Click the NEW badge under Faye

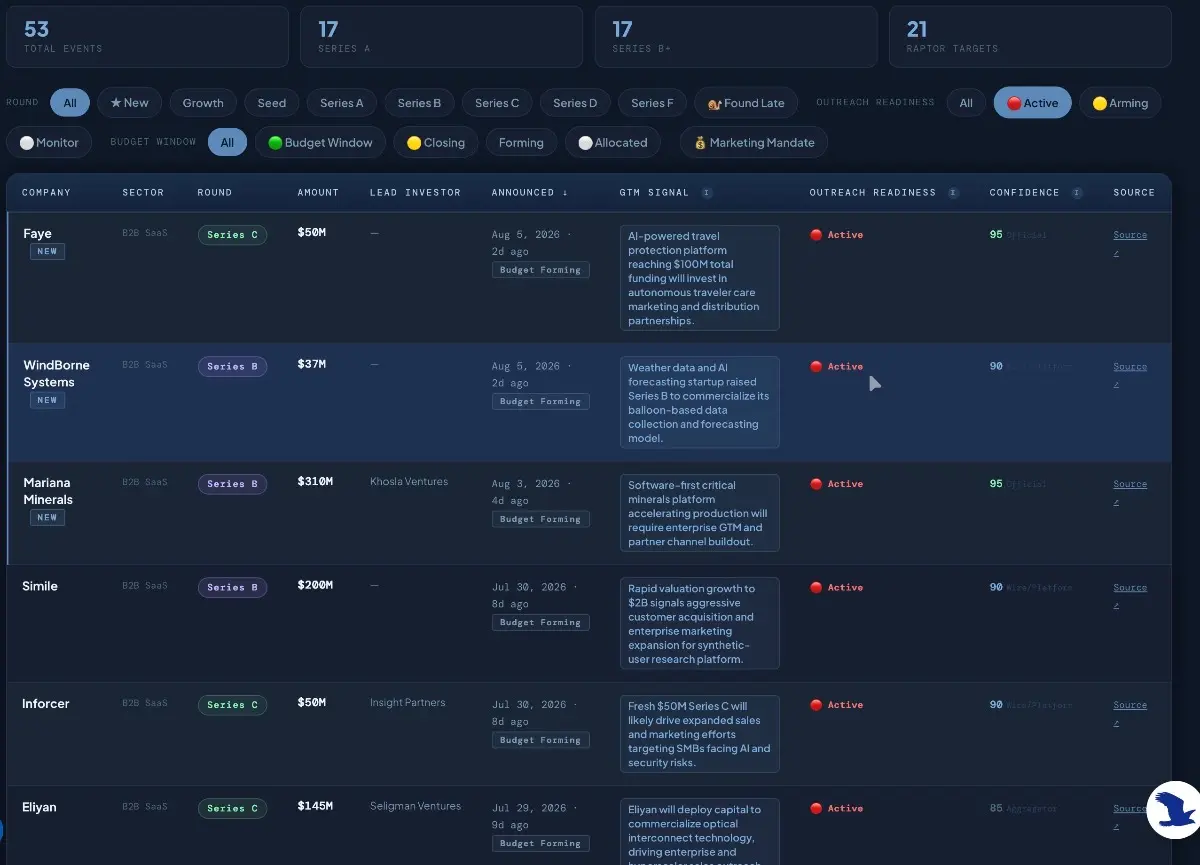[x=47, y=252]
